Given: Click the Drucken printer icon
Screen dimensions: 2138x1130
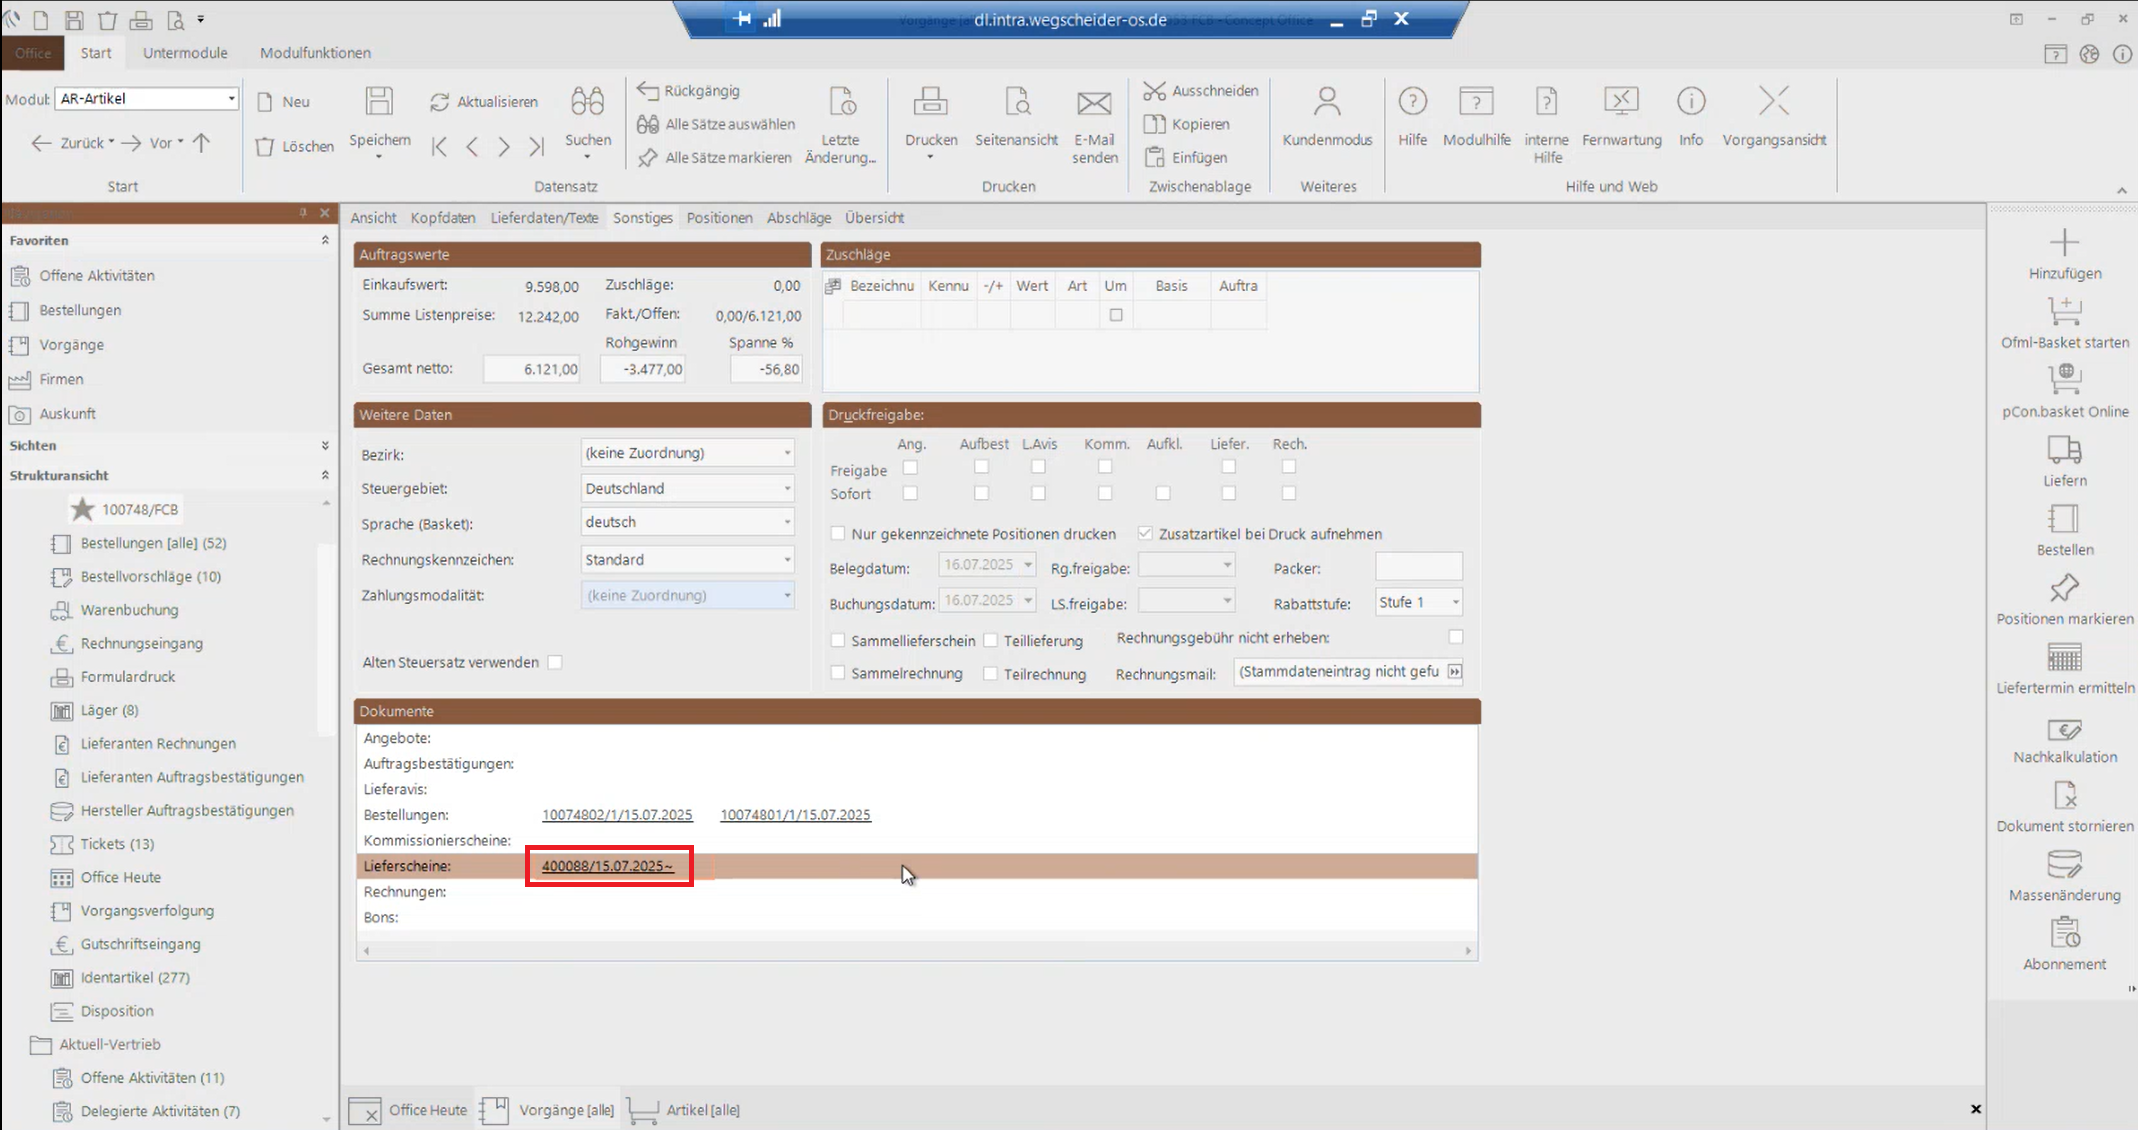Looking at the screenshot, I should (930, 102).
